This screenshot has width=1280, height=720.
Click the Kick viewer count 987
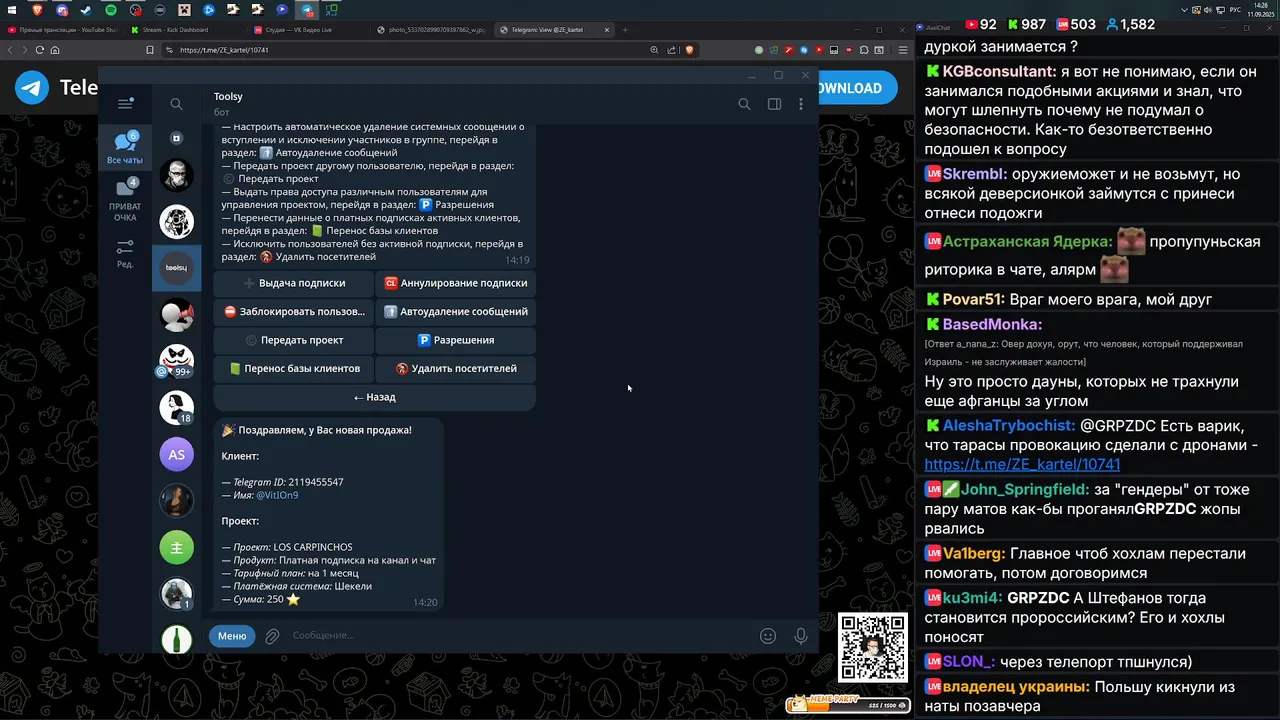[1026, 24]
